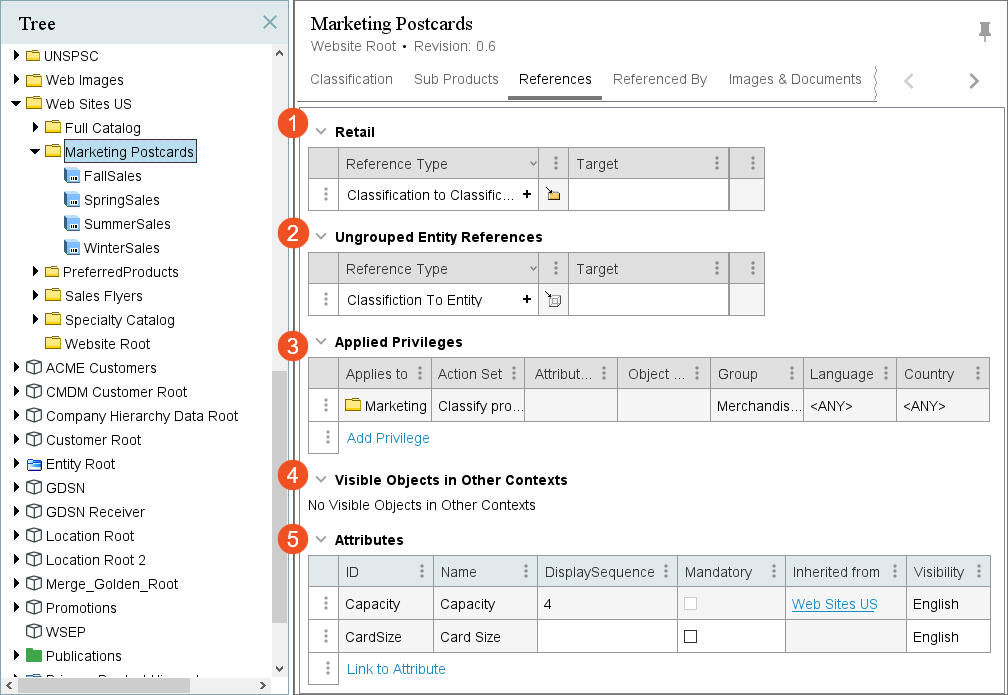Open the Referenced By tab
Viewport: 1008px width, 695px height.
659,80
